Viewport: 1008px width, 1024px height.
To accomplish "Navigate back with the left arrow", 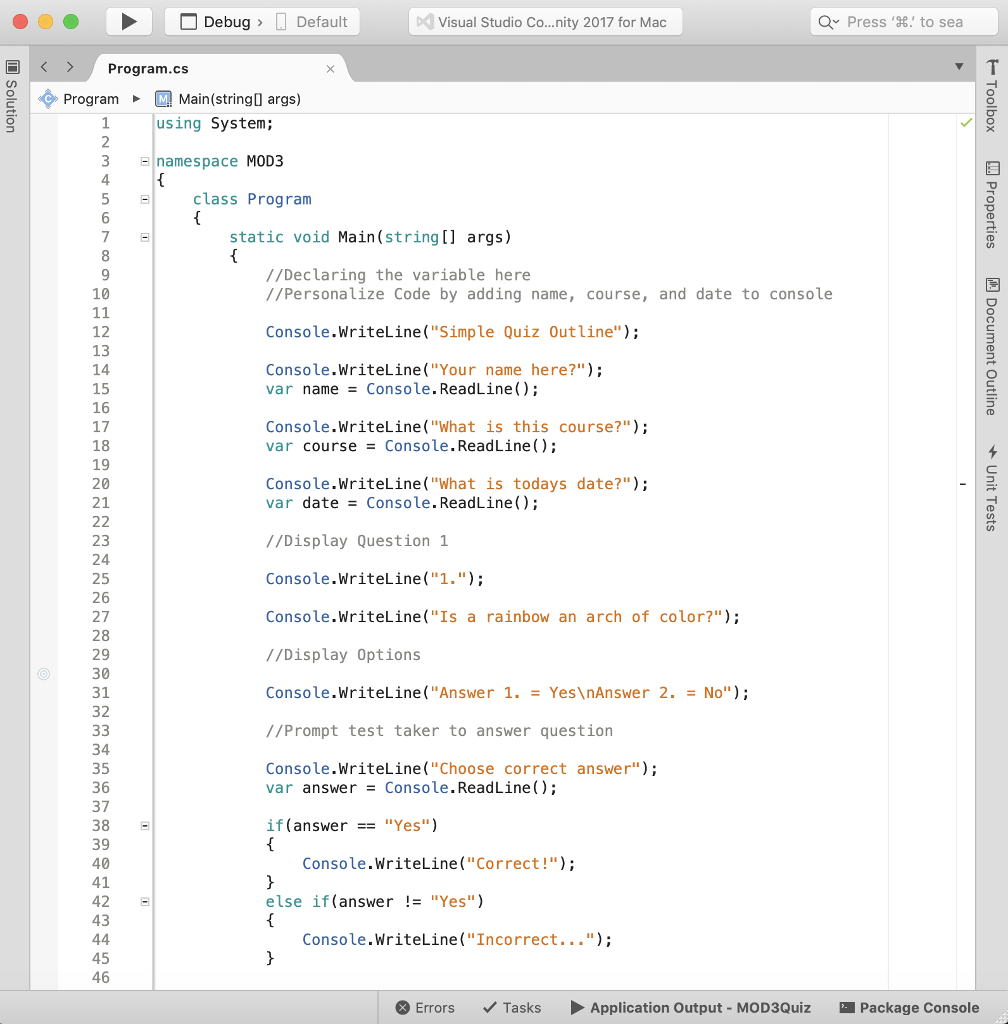I will pos(44,67).
